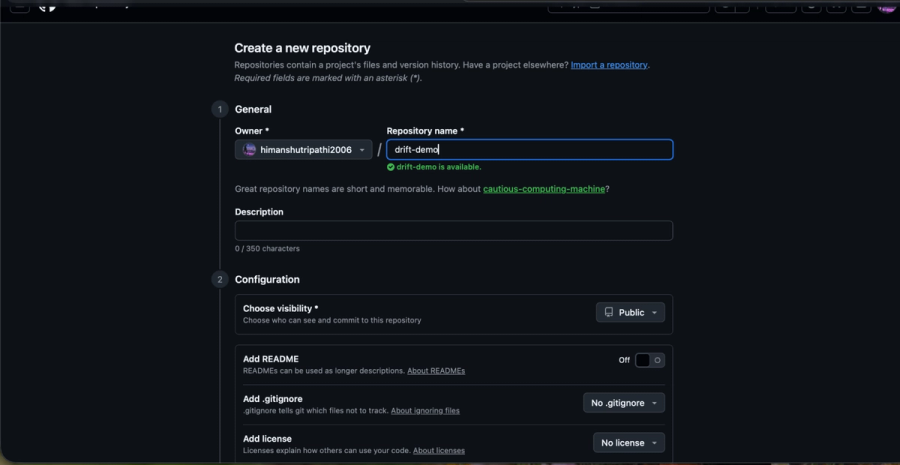Image resolution: width=900 pixels, height=465 pixels.
Task: Open the About READMEs link
Action: coord(436,371)
